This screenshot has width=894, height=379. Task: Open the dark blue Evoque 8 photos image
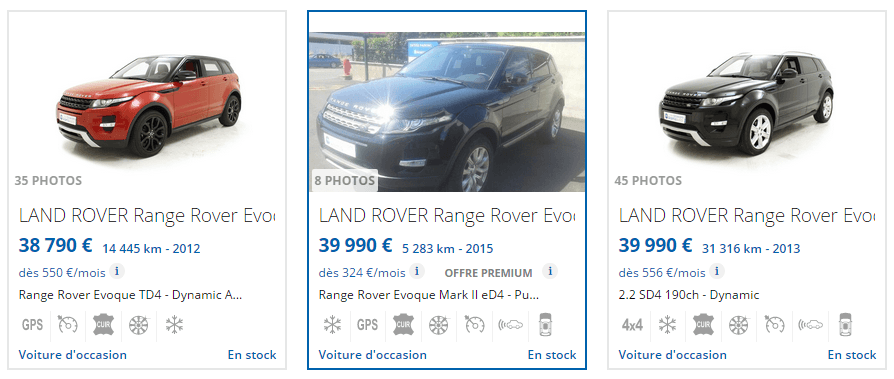(x=447, y=112)
